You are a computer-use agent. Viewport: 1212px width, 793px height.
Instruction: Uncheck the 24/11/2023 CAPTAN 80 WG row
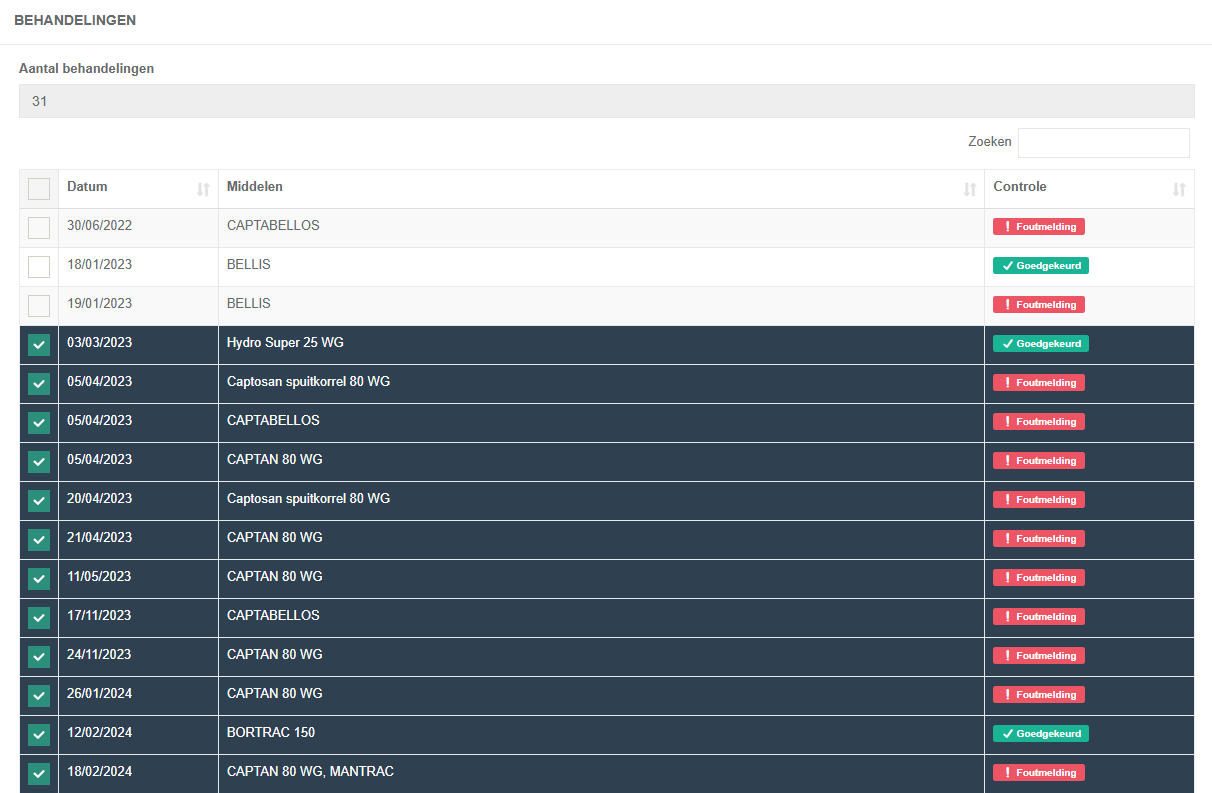[39, 657]
